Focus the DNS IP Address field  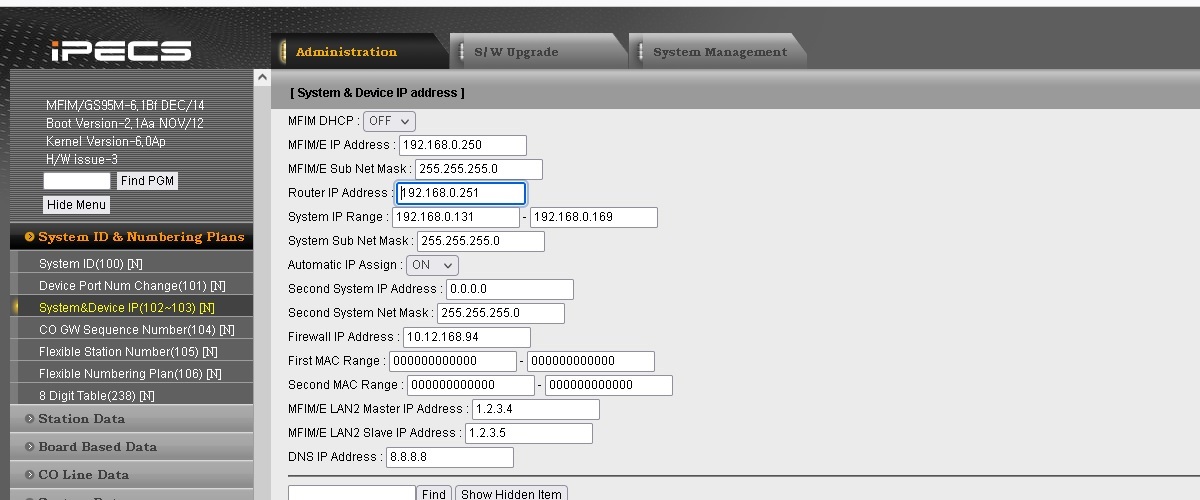[449, 457]
